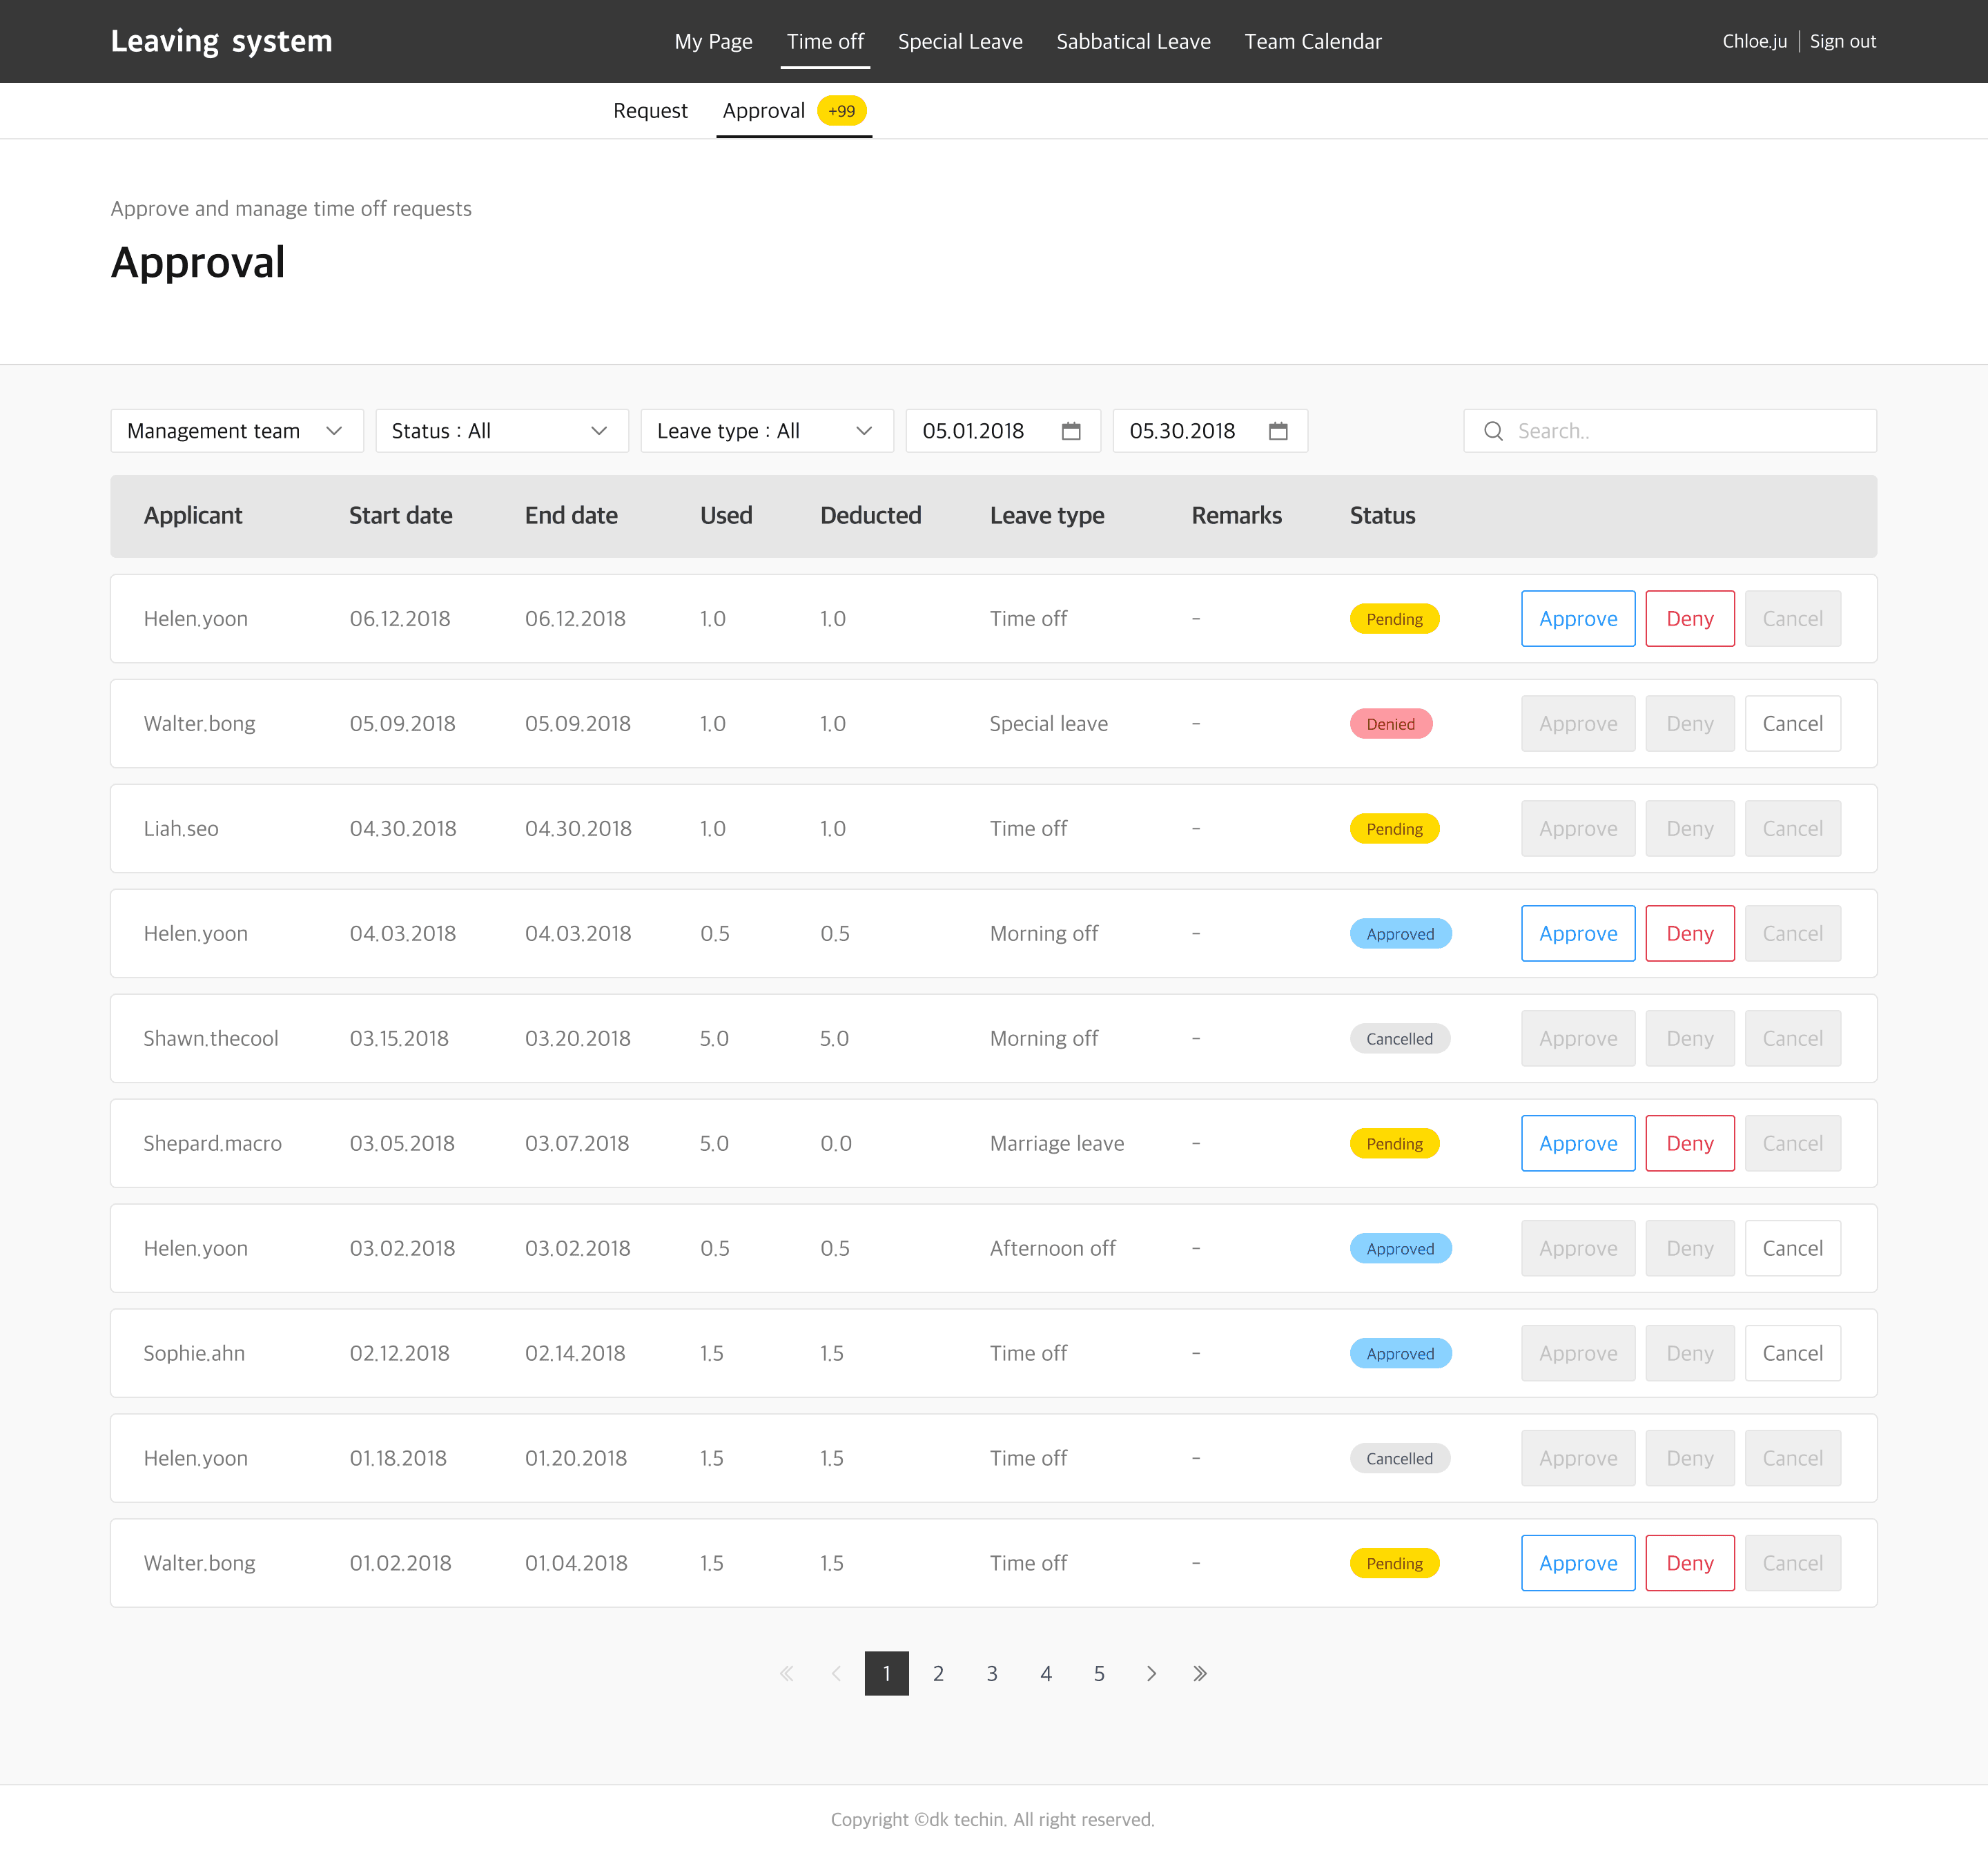Open the Status : All dropdown
The height and width of the screenshot is (1853, 1988).
(x=501, y=431)
